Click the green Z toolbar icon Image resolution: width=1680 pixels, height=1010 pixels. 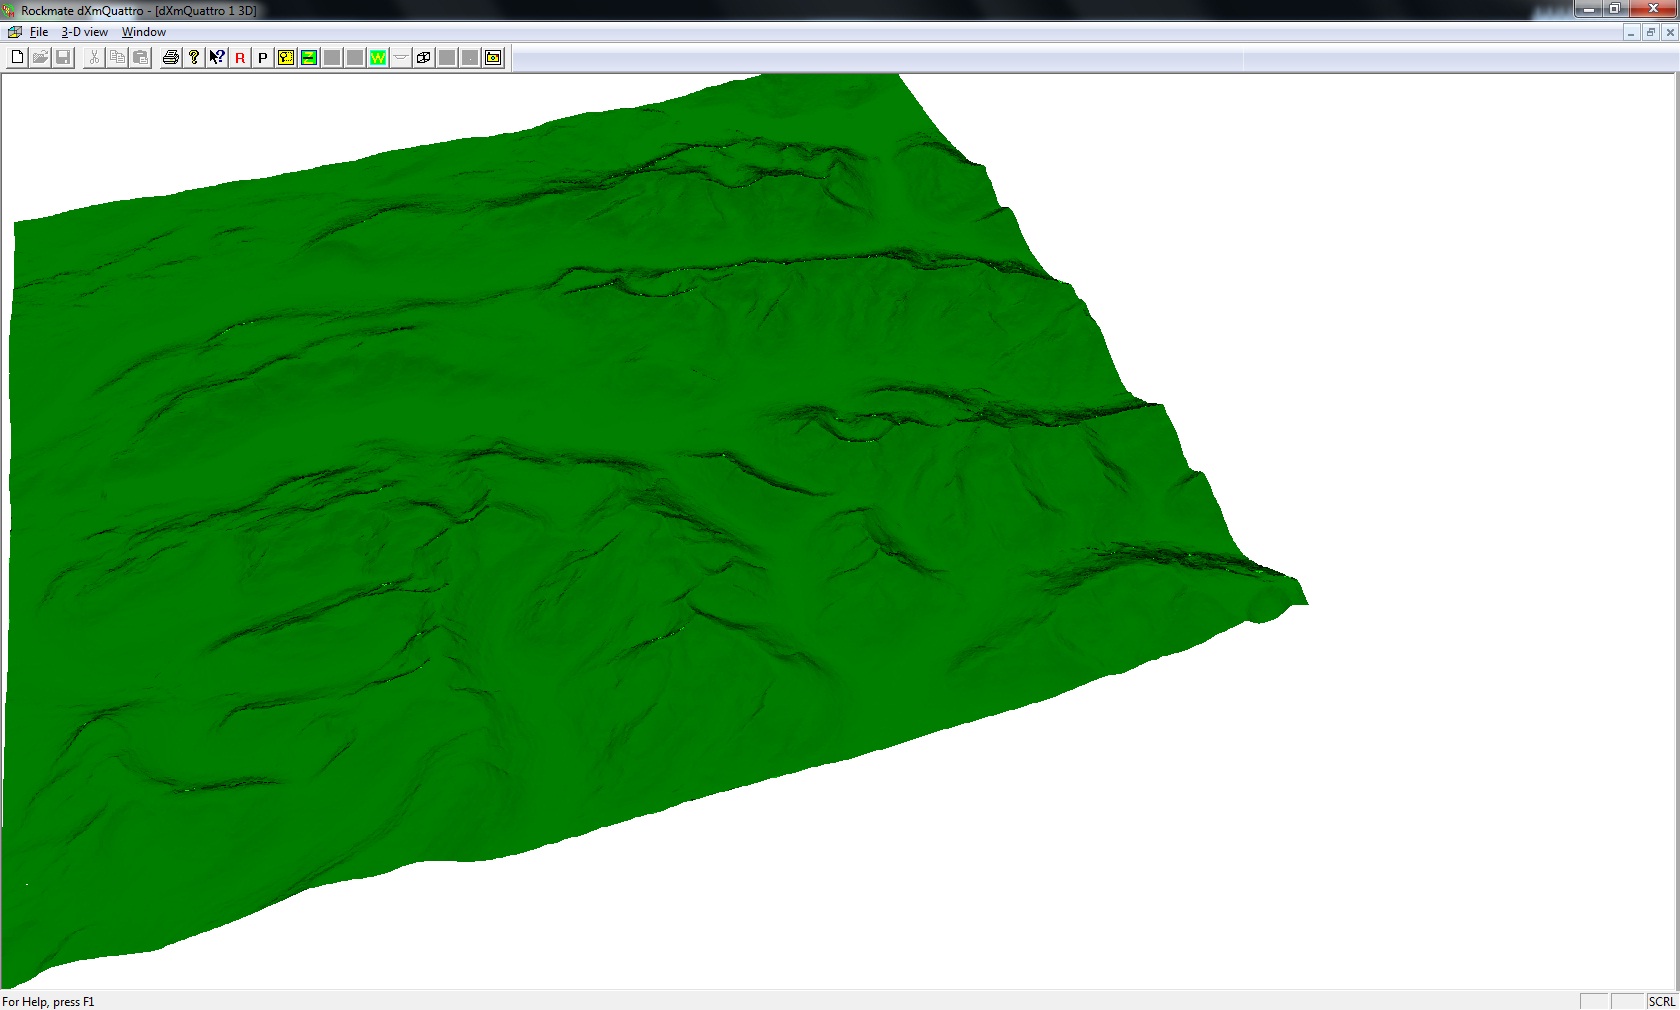click(309, 58)
